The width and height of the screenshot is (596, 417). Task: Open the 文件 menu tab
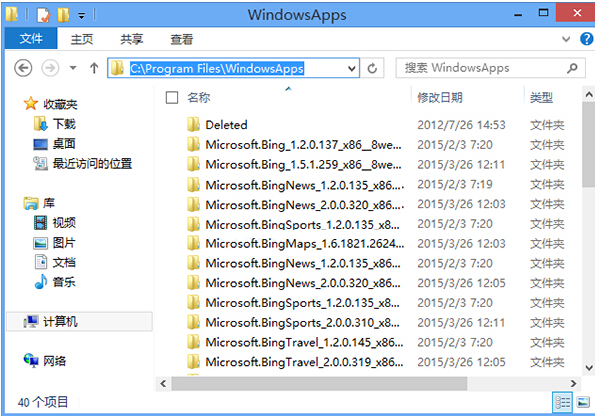click(31, 38)
